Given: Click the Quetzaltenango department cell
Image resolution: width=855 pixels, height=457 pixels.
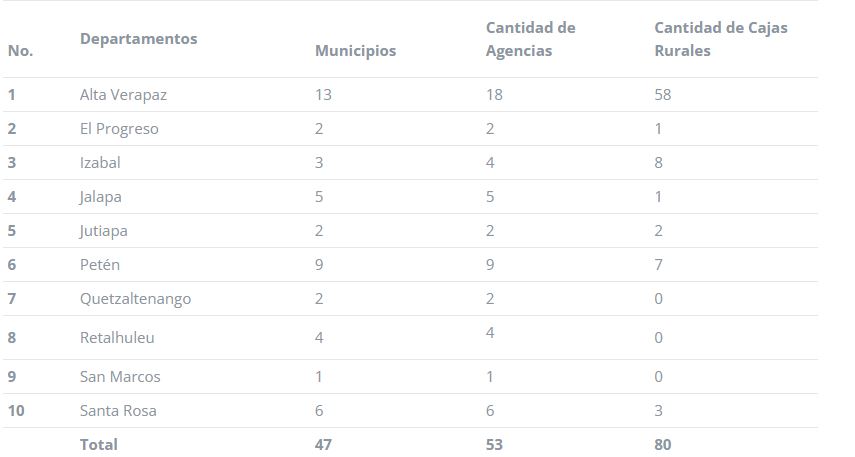Looking at the screenshot, I should click(x=135, y=299).
